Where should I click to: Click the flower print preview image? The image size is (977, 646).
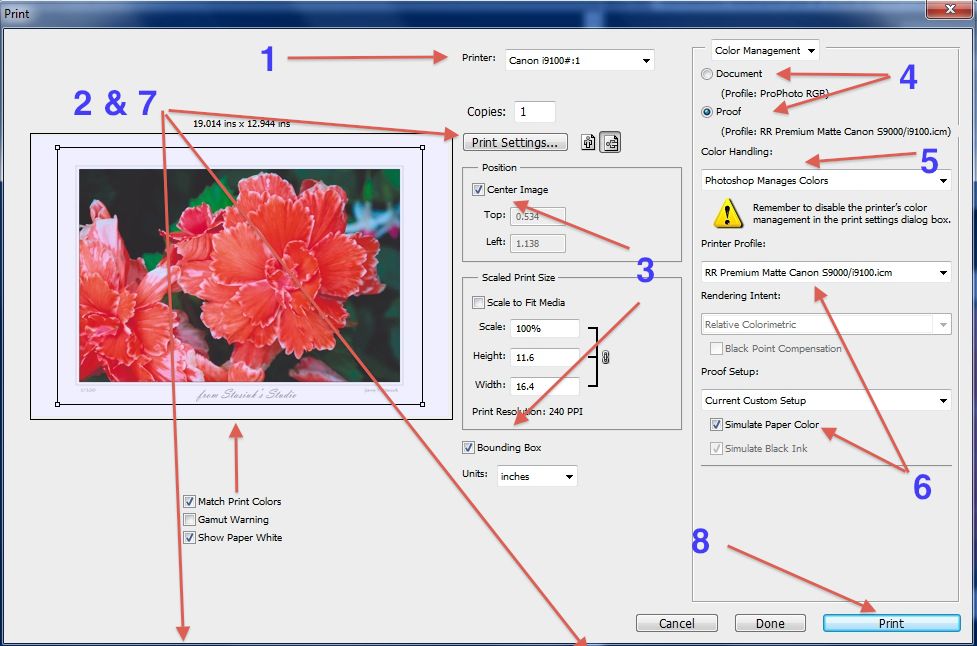[239, 275]
